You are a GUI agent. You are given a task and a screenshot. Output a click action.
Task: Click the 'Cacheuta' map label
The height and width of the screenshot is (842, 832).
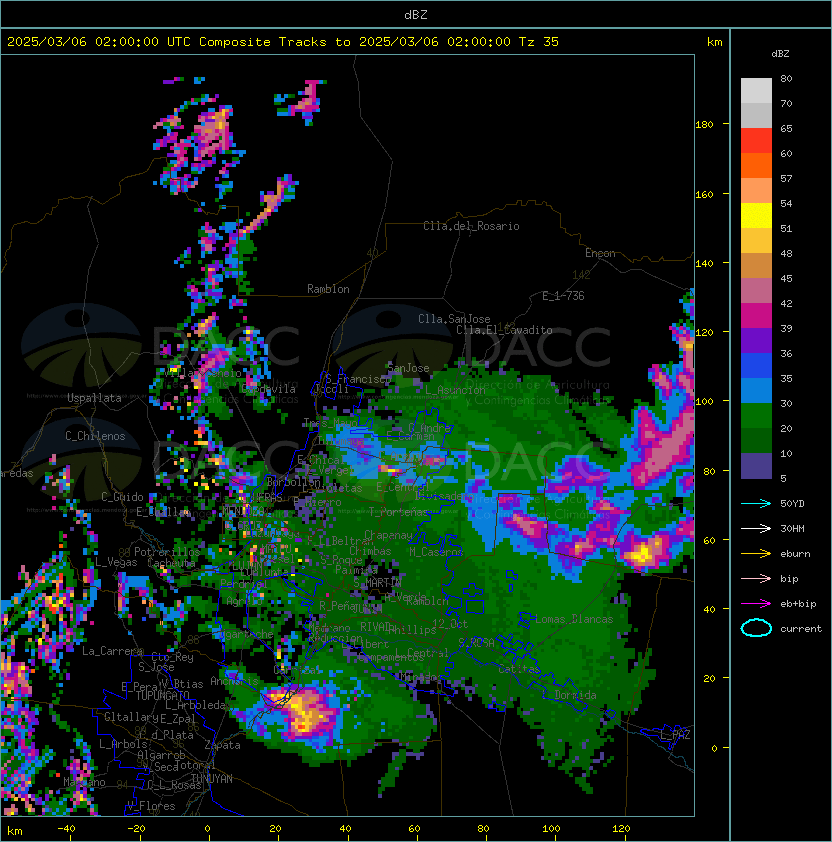tap(171, 563)
